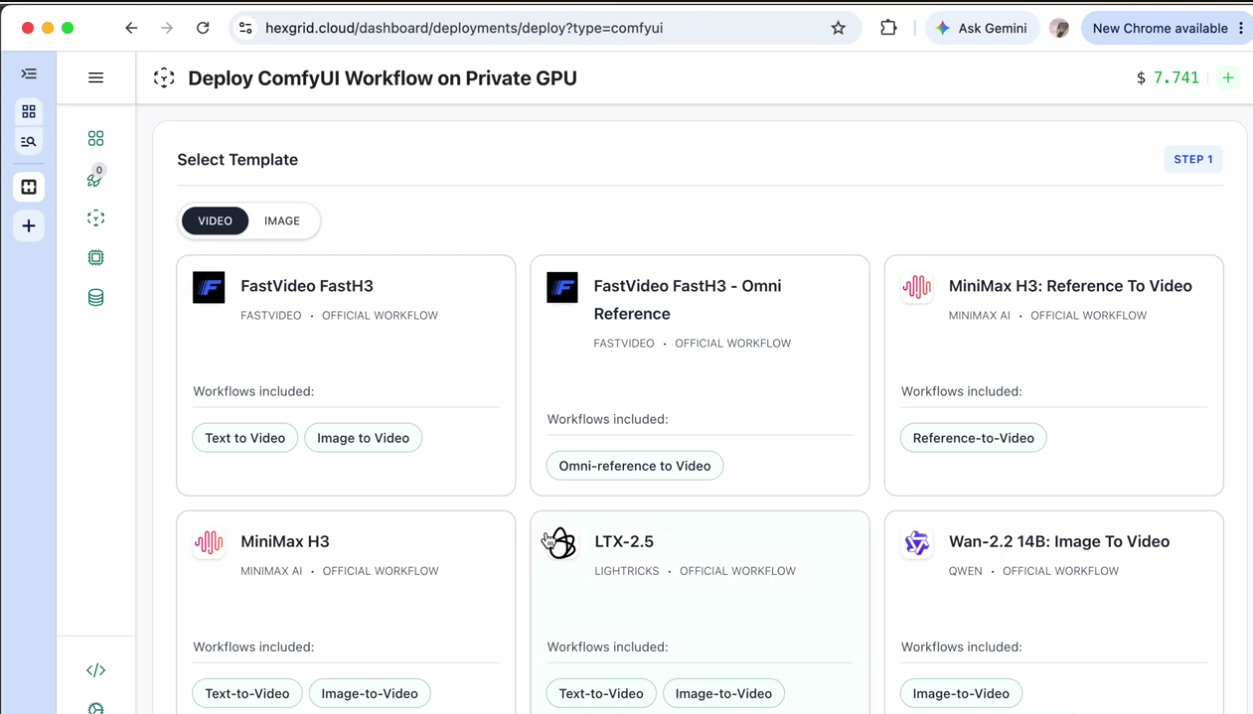The width and height of the screenshot is (1253, 714).
Task: Click the MiniMax H3 card waveform logo
Action: pos(209,543)
